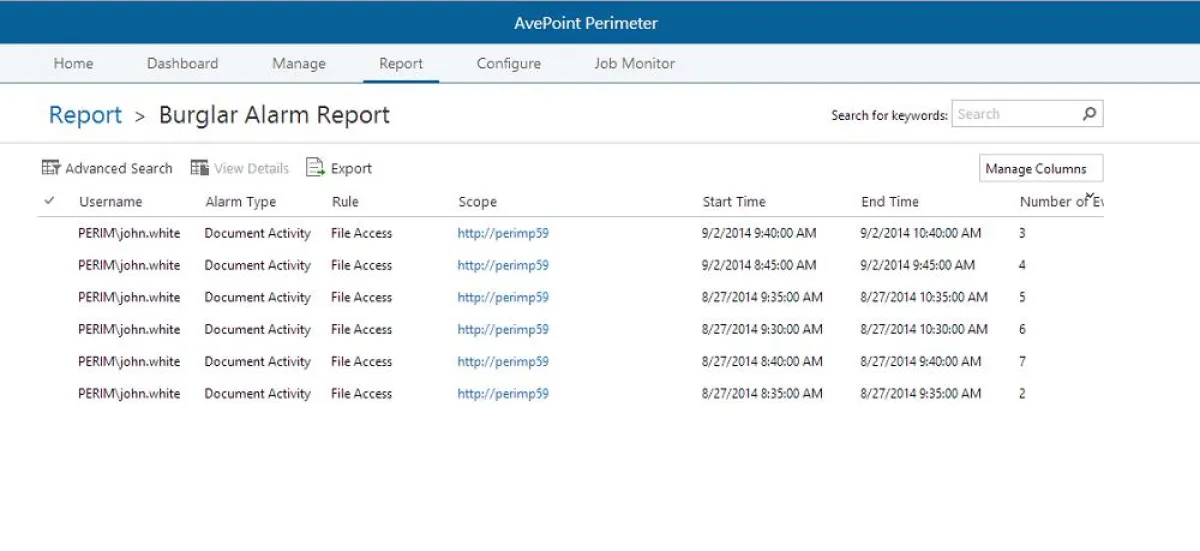Sort by the Alarm Type column header
The image size is (1200, 551).
tap(240, 202)
